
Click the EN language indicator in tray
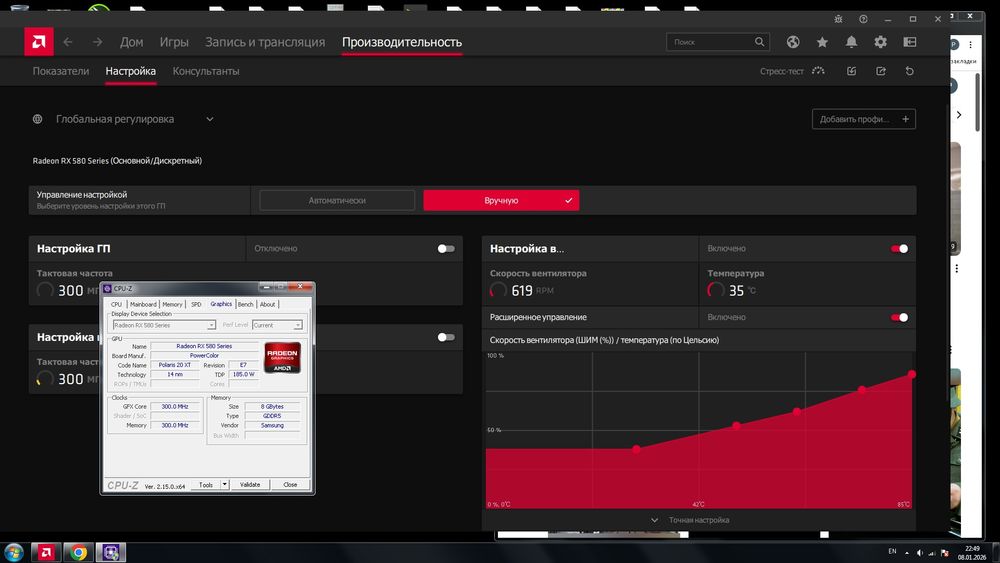(892, 552)
